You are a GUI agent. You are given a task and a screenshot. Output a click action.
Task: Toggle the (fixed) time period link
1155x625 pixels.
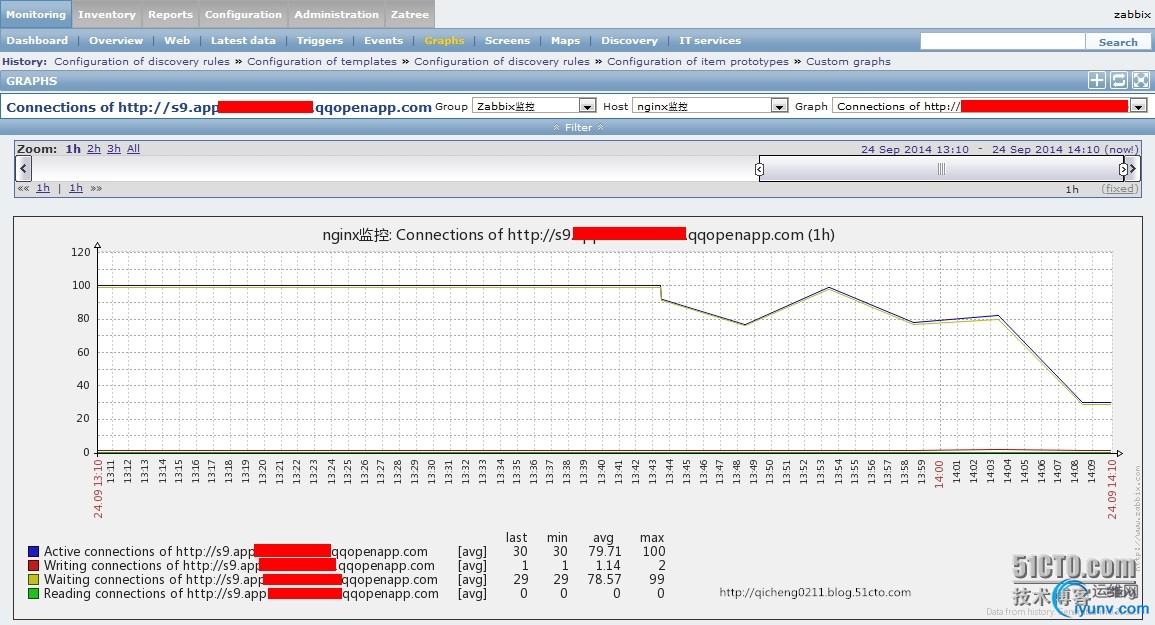tap(1120, 189)
